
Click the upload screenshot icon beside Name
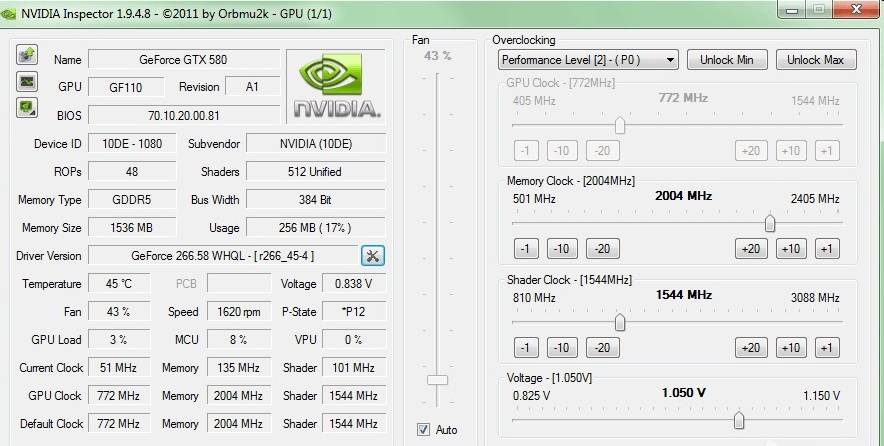27,55
